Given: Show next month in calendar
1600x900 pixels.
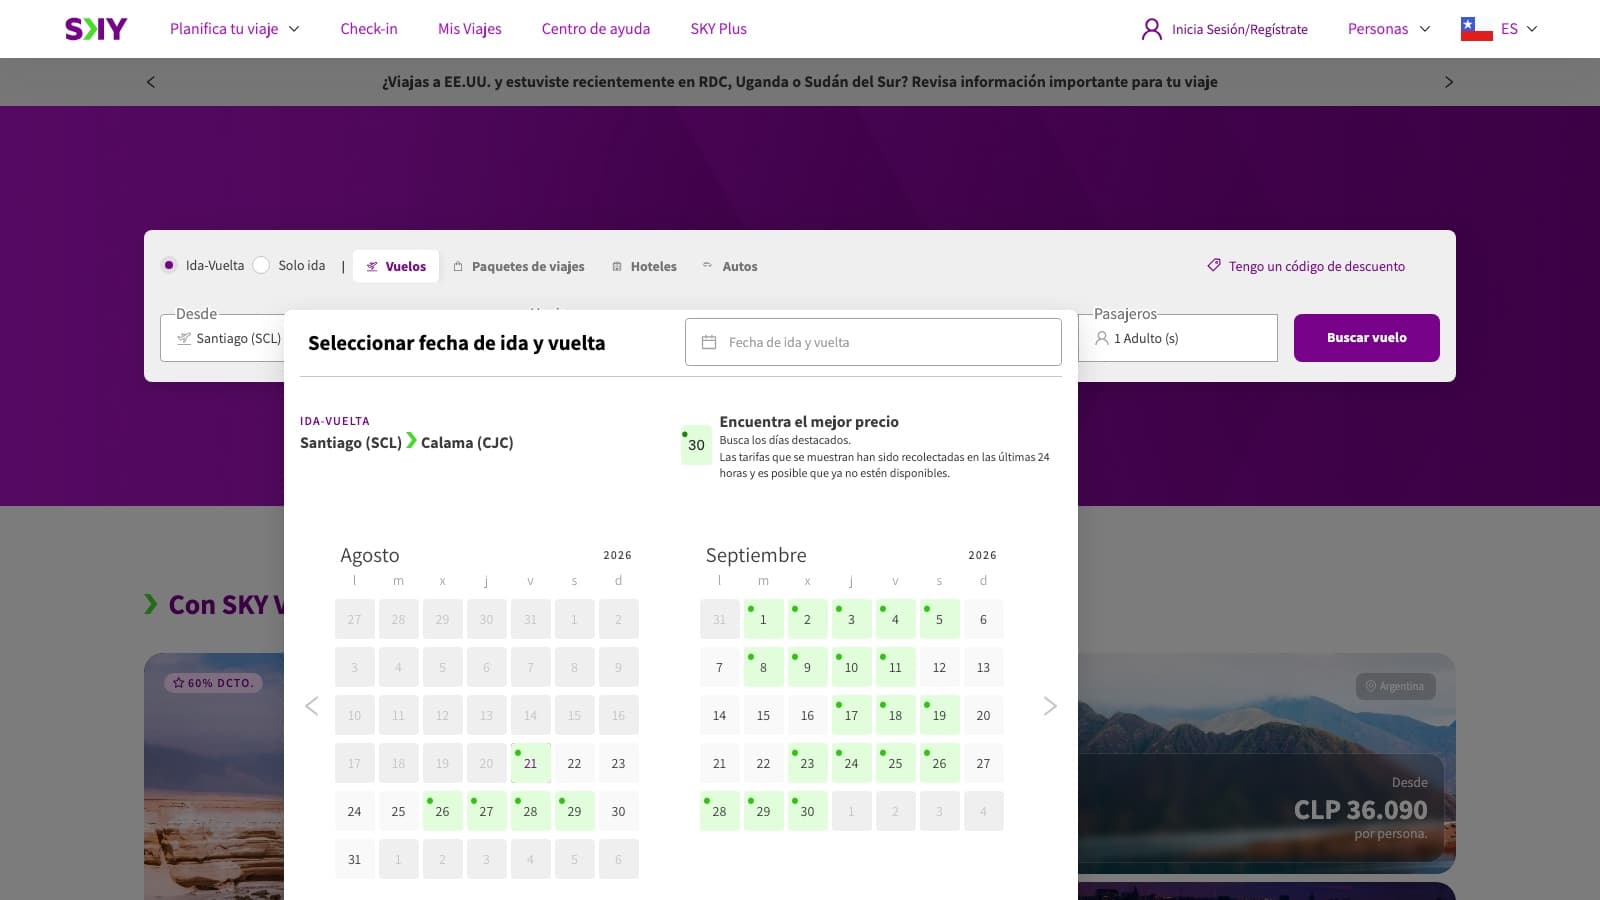Looking at the screenshot, I should click(1050, 706).
